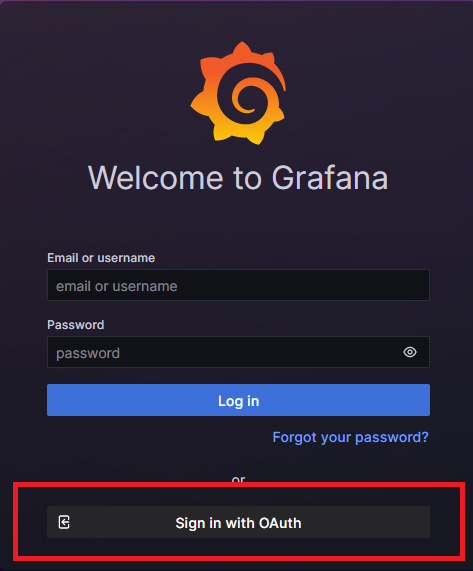
Task: Click the 'Sign in with OAuth' text
Action: (238, 523)
